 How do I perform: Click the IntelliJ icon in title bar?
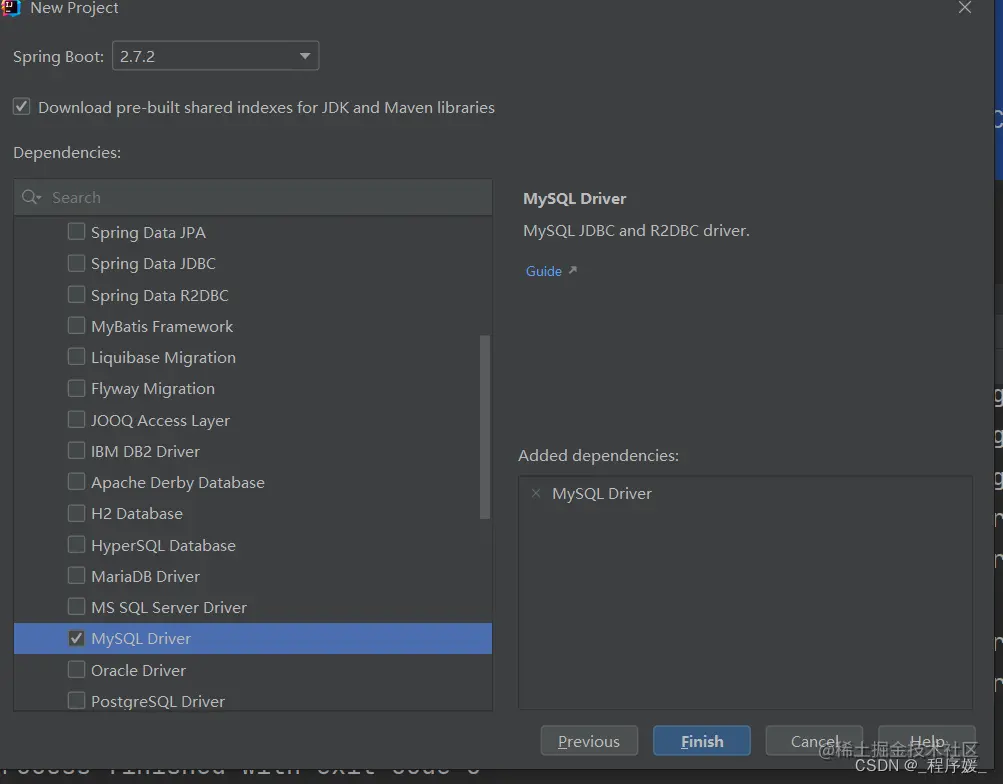tap(12, 8)
